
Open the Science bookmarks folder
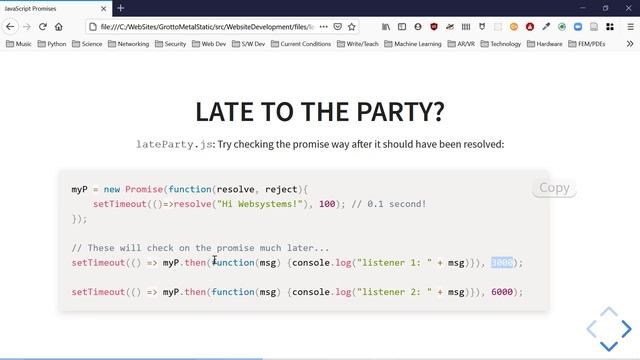(x=87, y=44)
